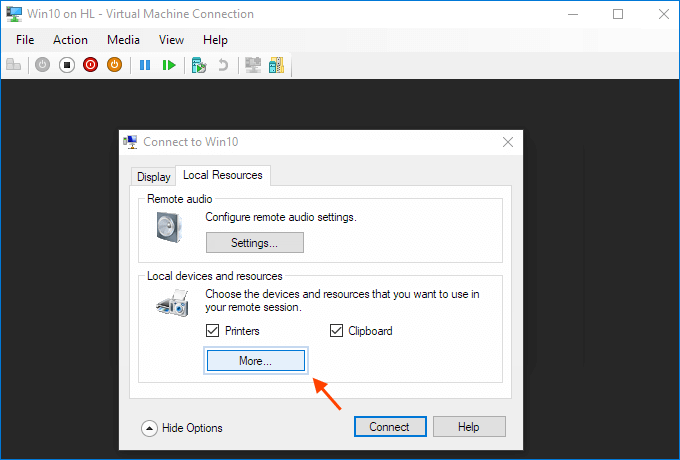This screenshot has height=460, width=680.
Task: Click the green Reset/resume play icon
Action: pyautogui.click(x=169, y=65)
